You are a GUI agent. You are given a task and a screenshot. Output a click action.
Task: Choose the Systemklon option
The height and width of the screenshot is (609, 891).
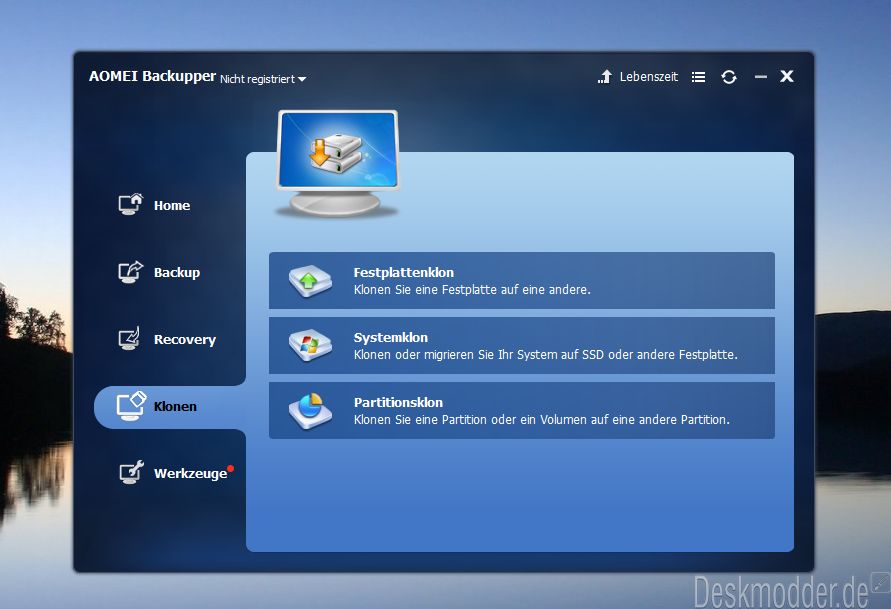tap(522, 345)
